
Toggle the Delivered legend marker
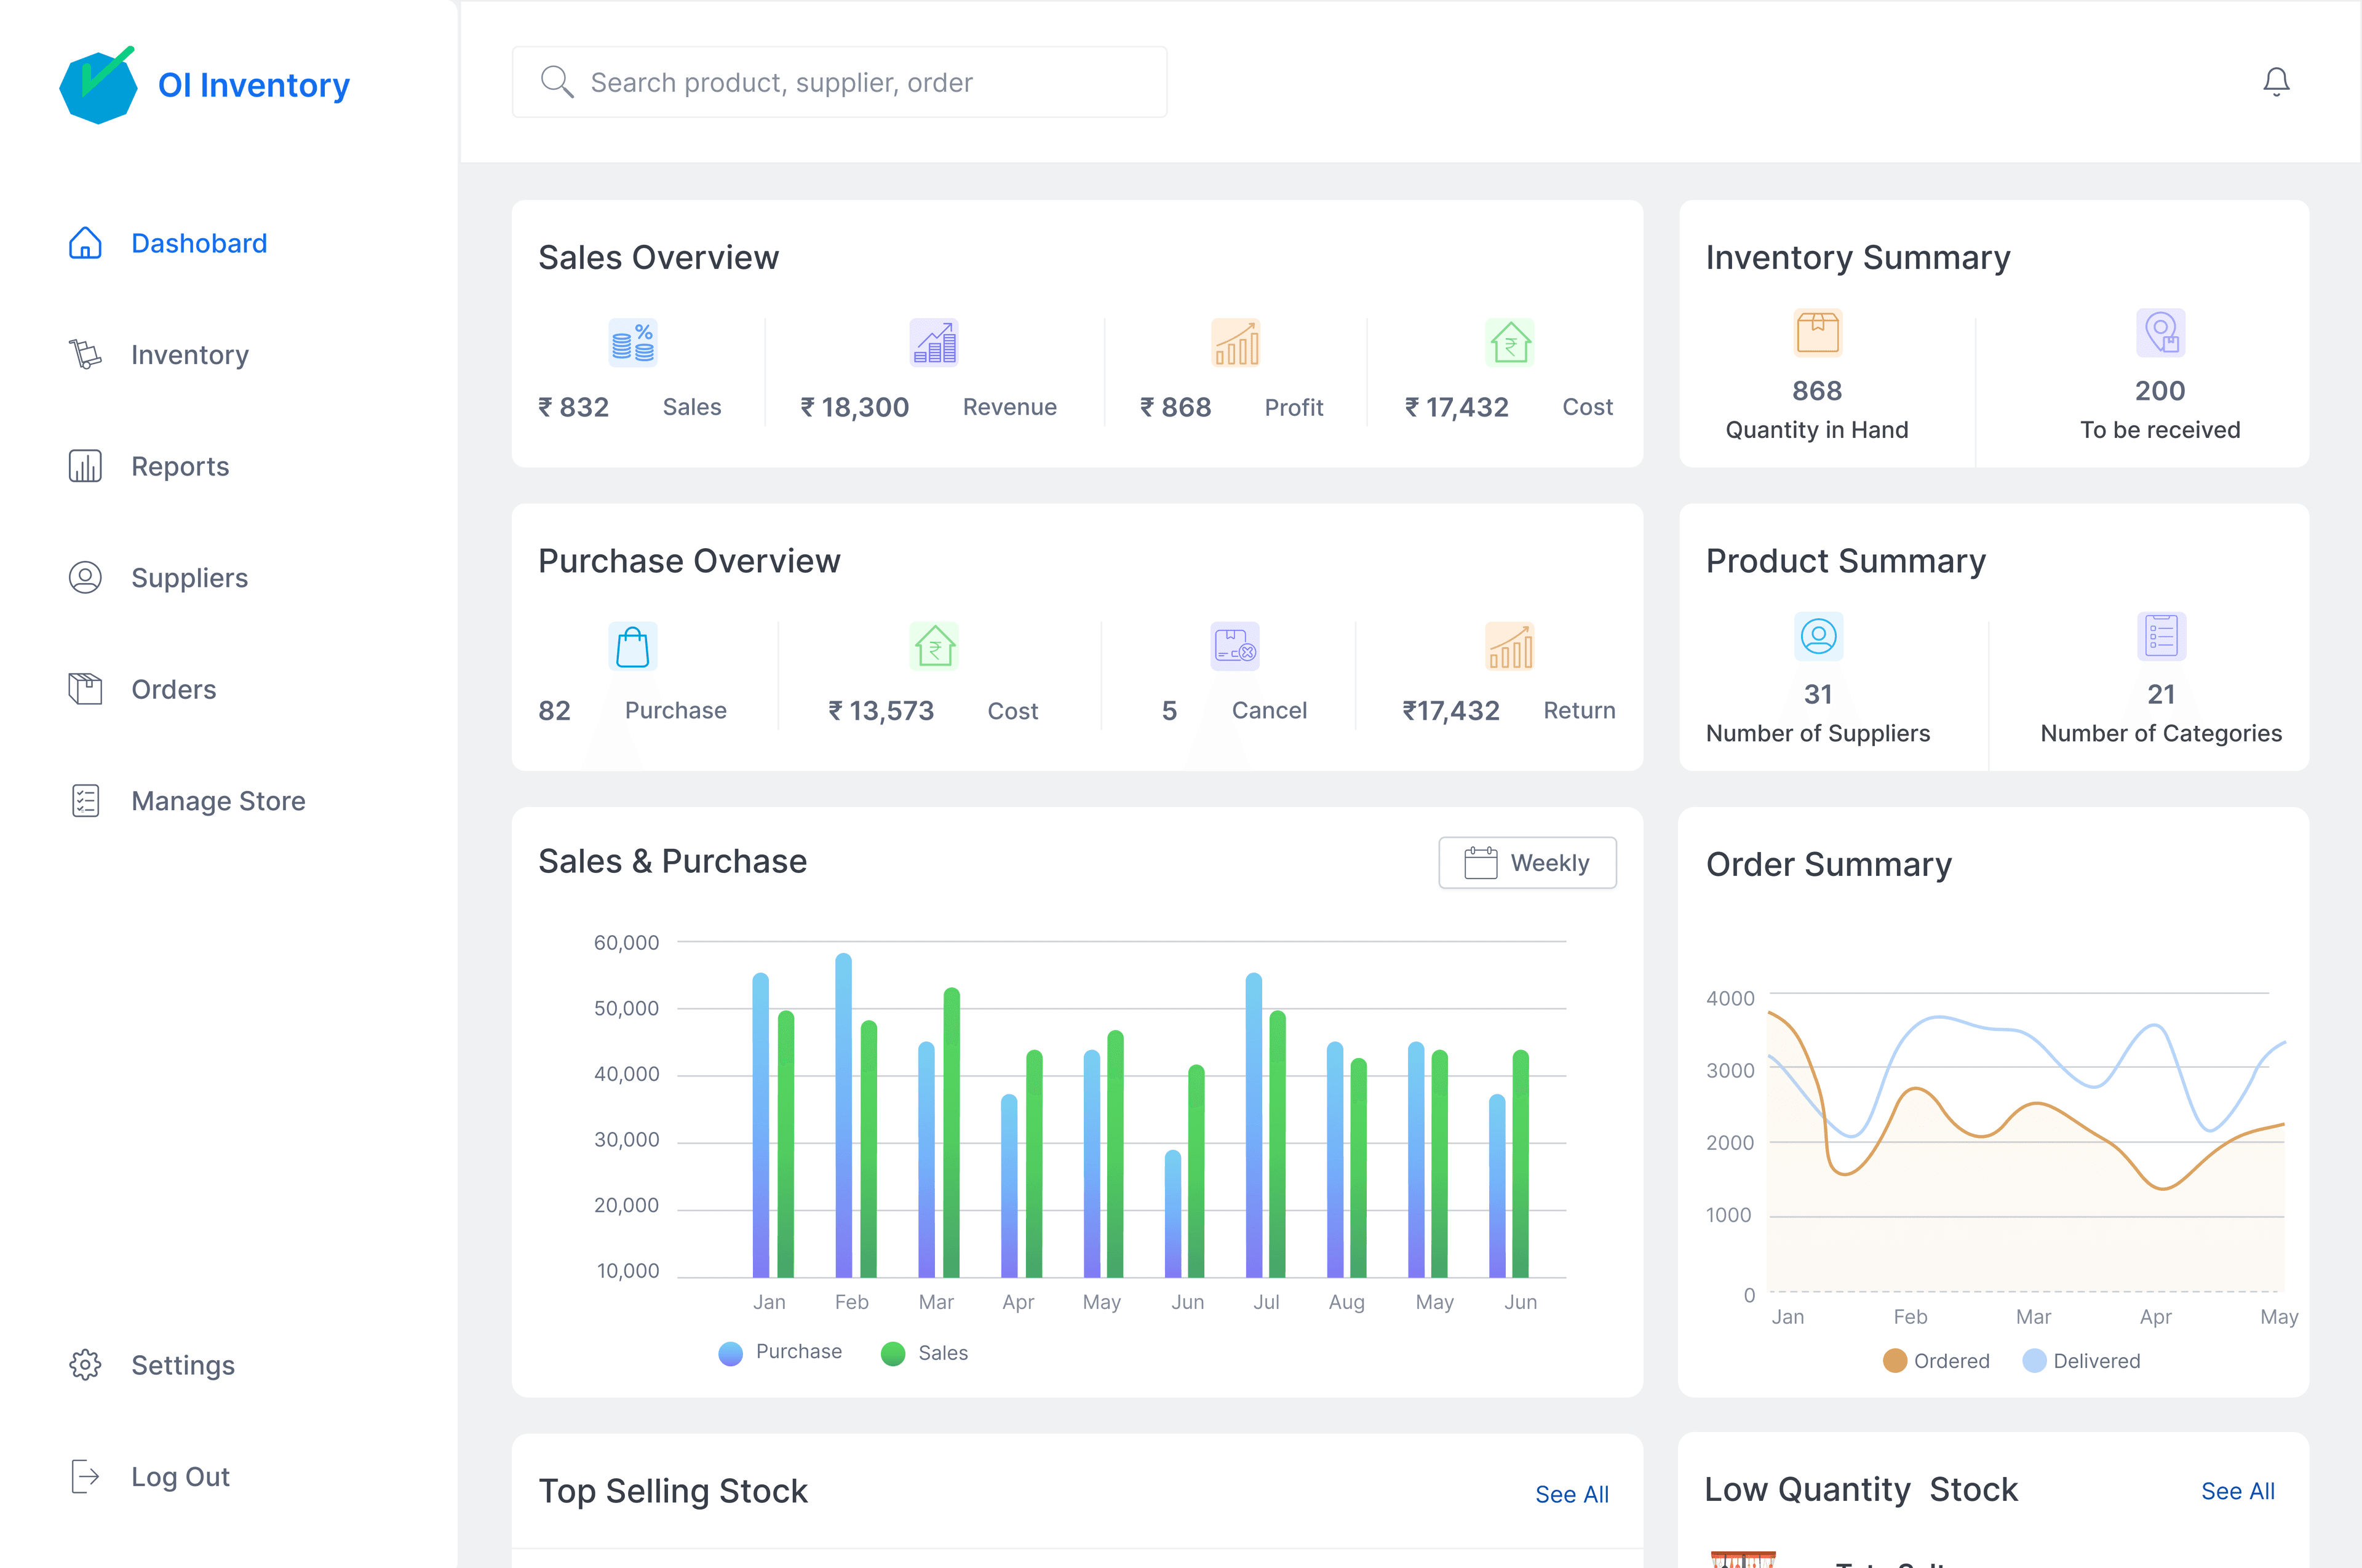[x=2035, y=1361]
